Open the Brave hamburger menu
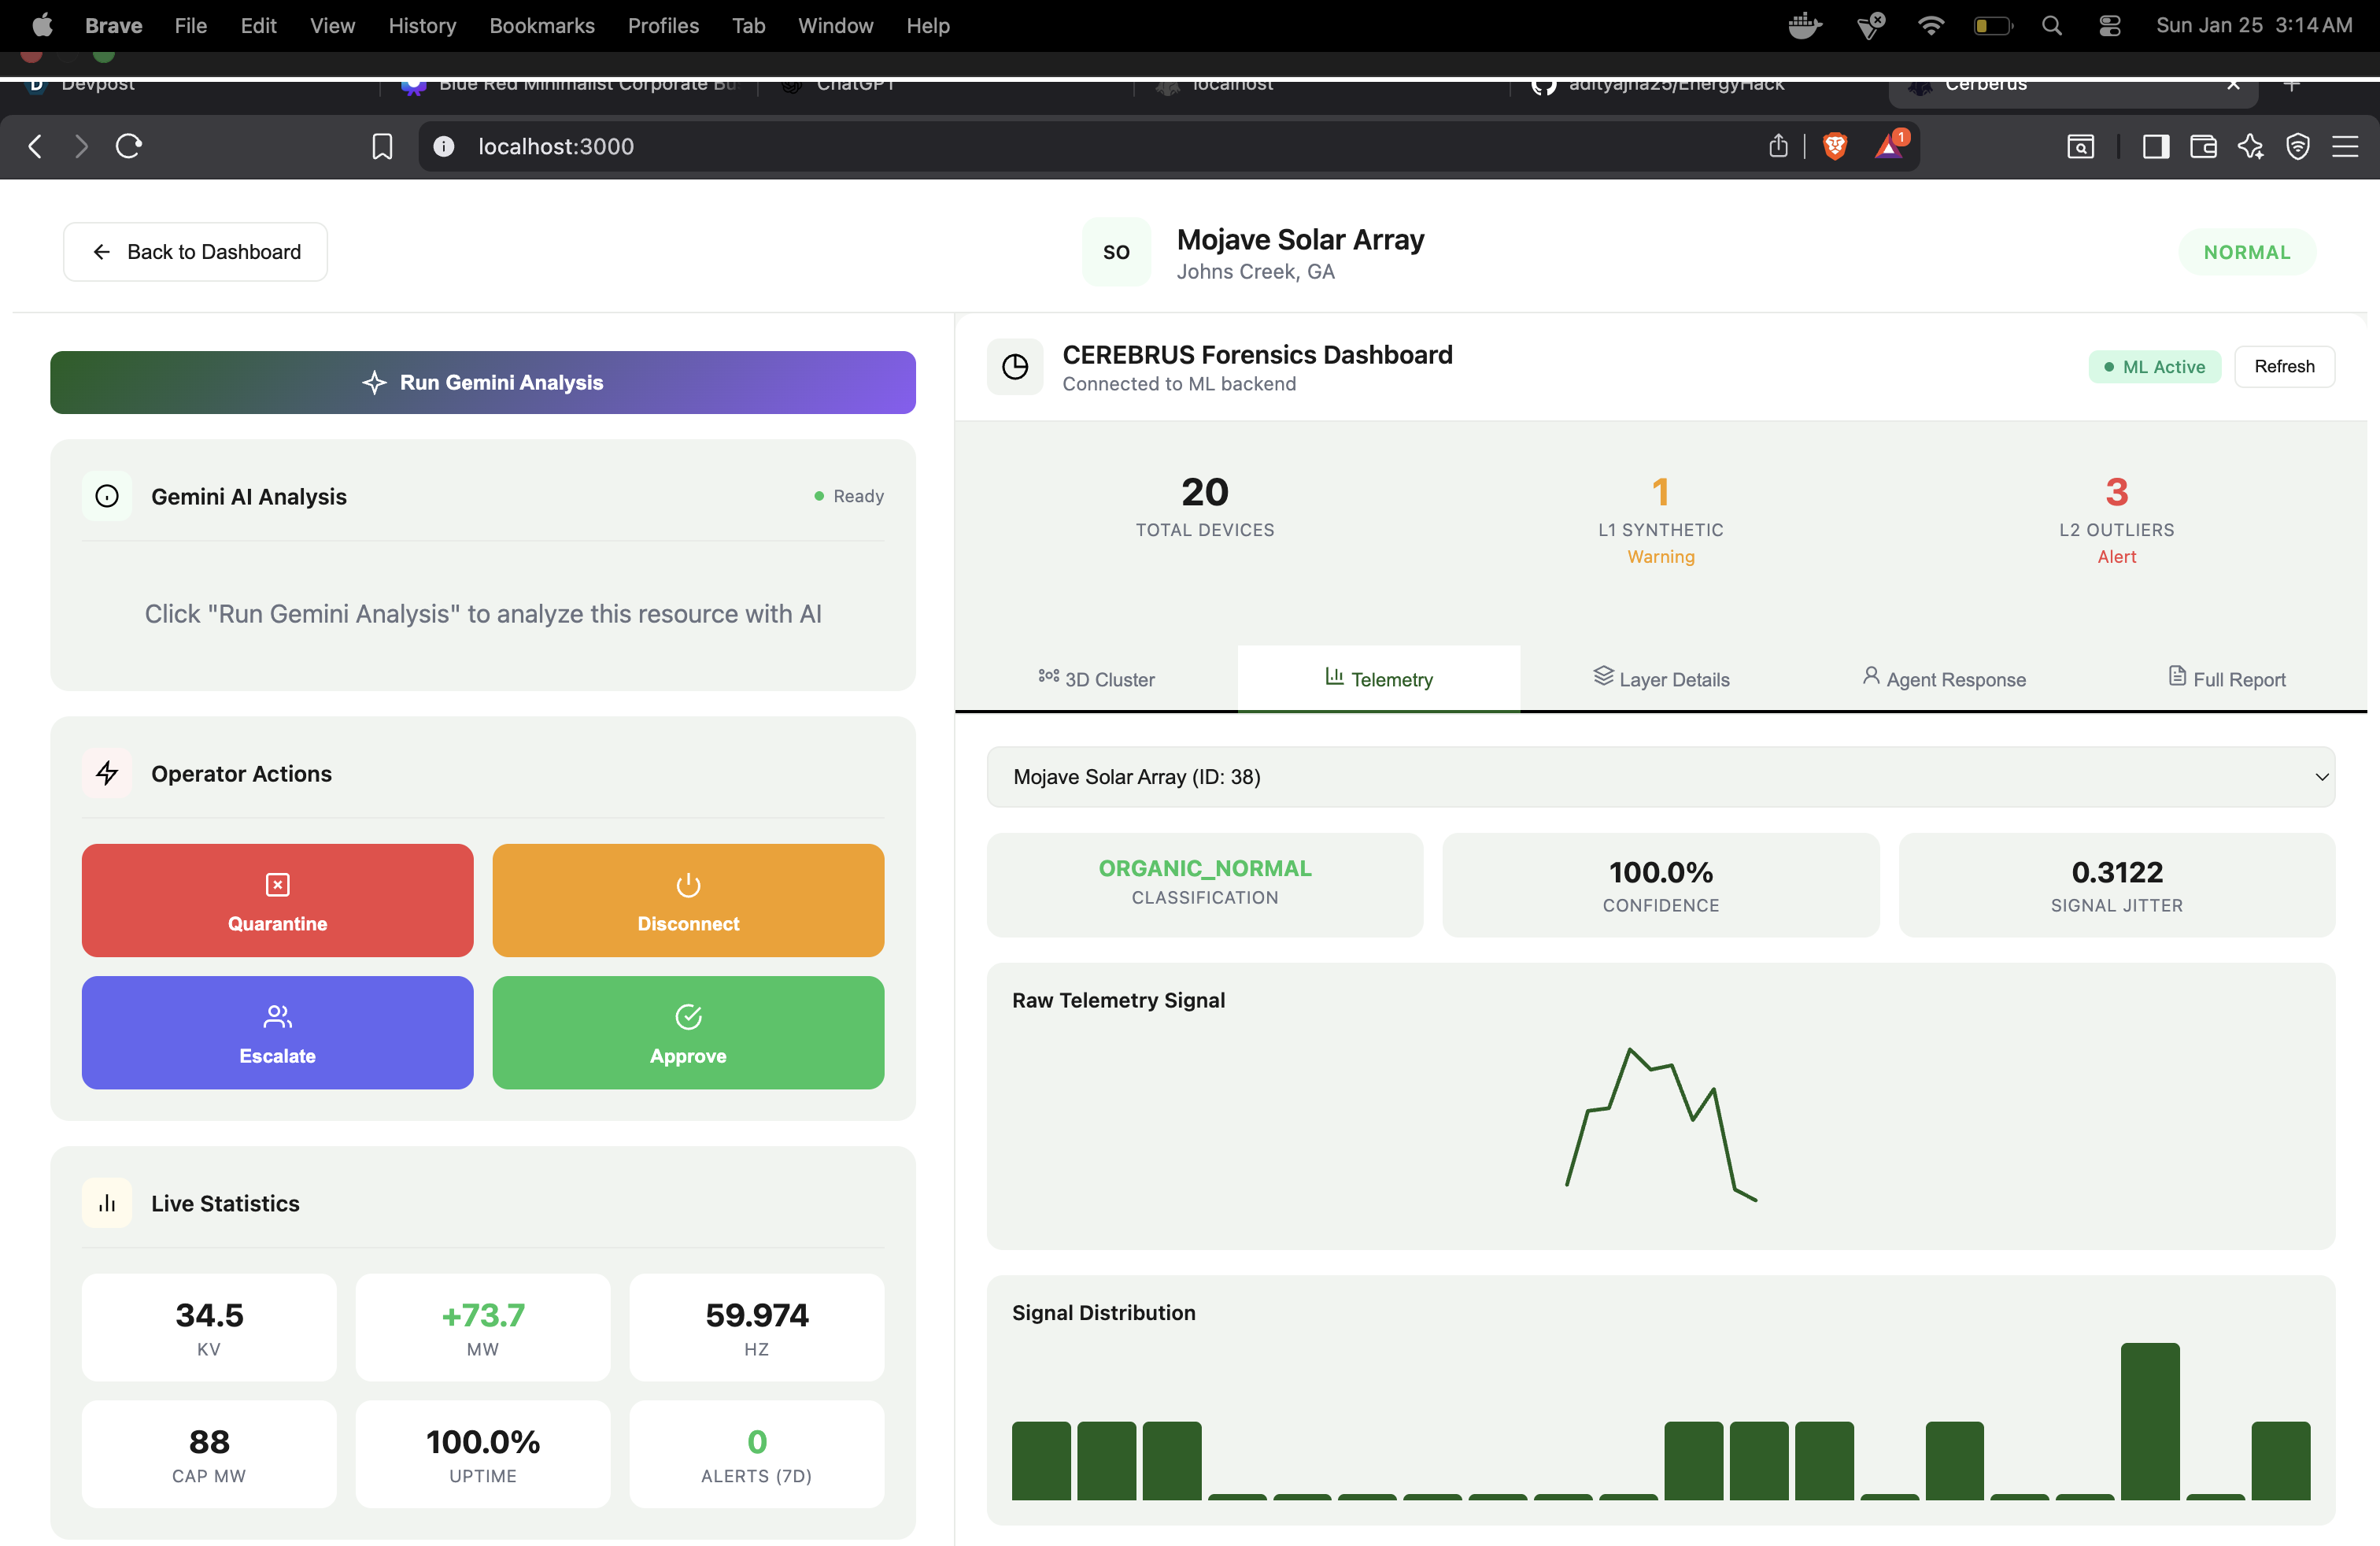 (2344, 146)
